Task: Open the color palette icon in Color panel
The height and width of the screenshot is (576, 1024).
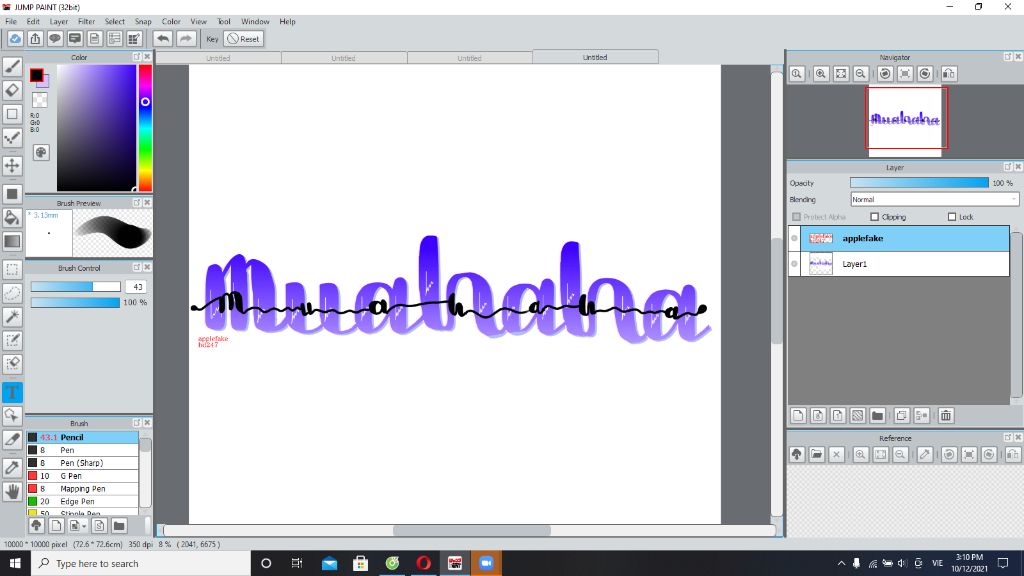Action: click(x=40, y=152)
